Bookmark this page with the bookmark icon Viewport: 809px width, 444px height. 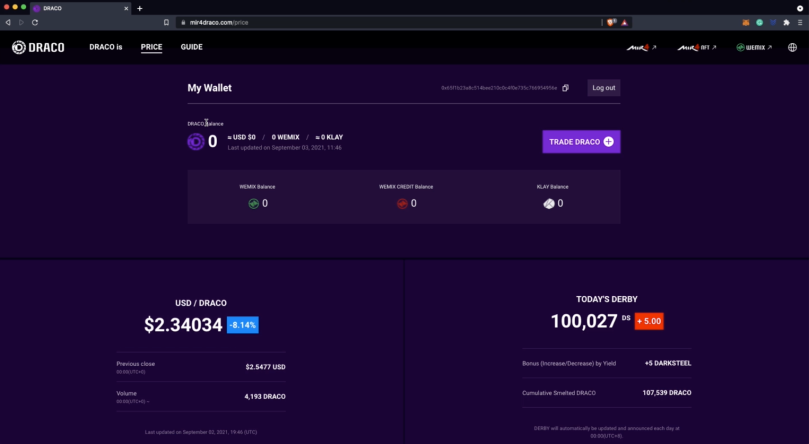coord(166,23)
